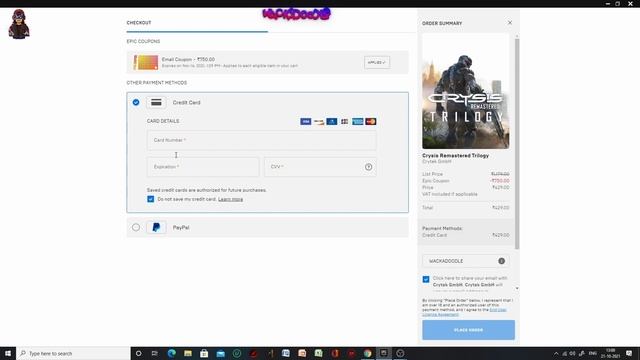
Task: Click the Crysis Remastered Trilogy title text
Action: coord(455,156)
